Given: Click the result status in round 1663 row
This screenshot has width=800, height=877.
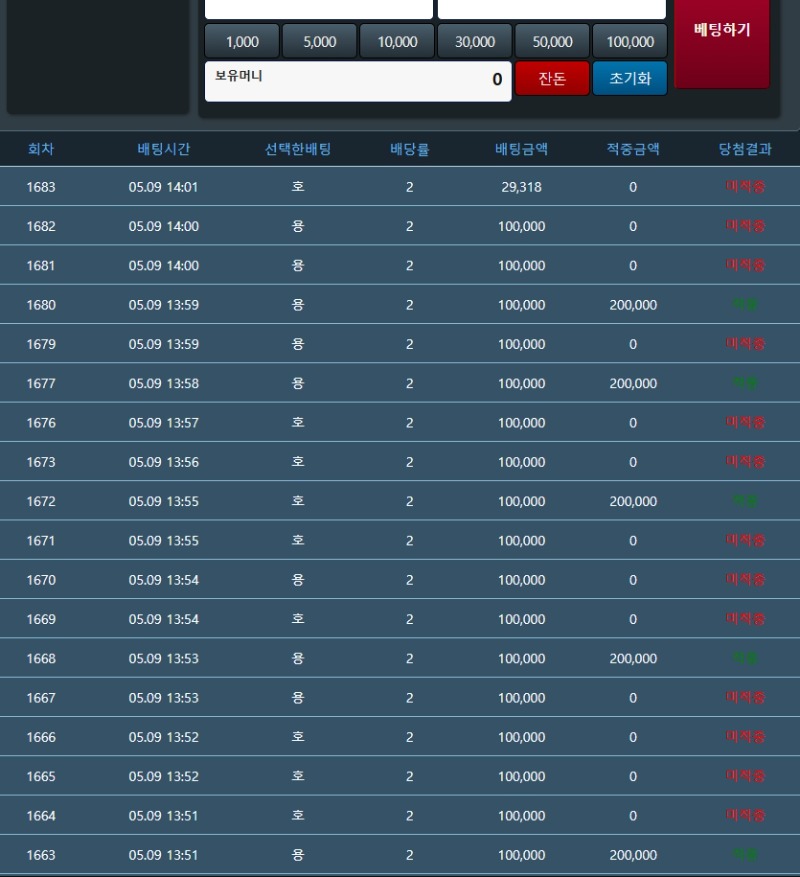Looking at the screenshot, I should 745,855.
